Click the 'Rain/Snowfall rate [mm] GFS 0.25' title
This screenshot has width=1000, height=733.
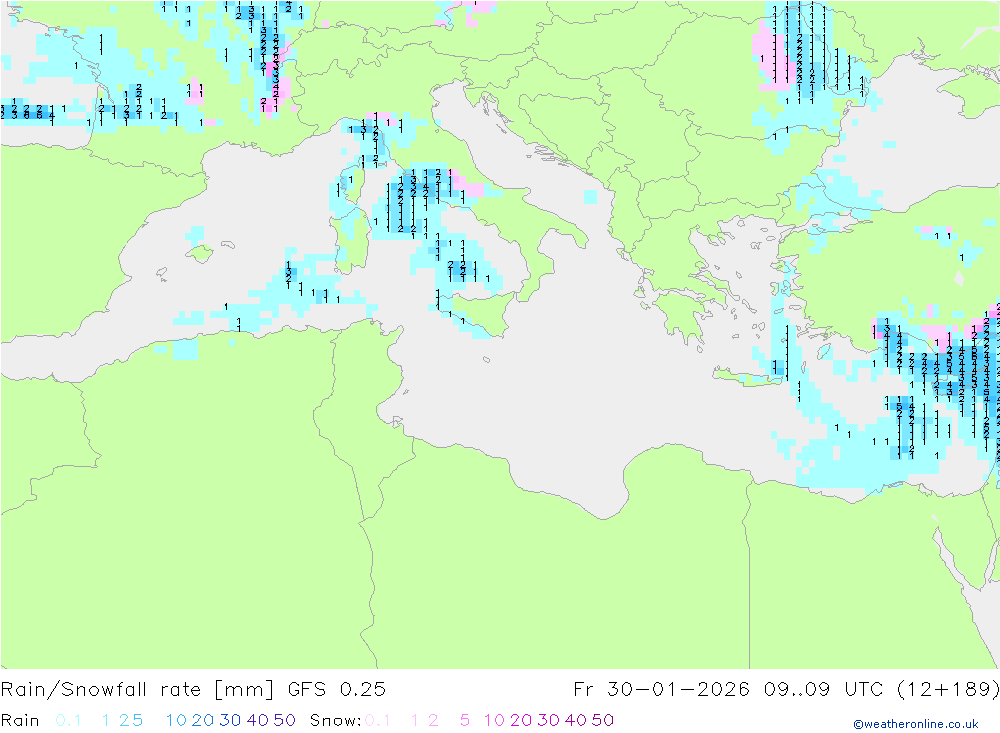[x=193, y=690]
